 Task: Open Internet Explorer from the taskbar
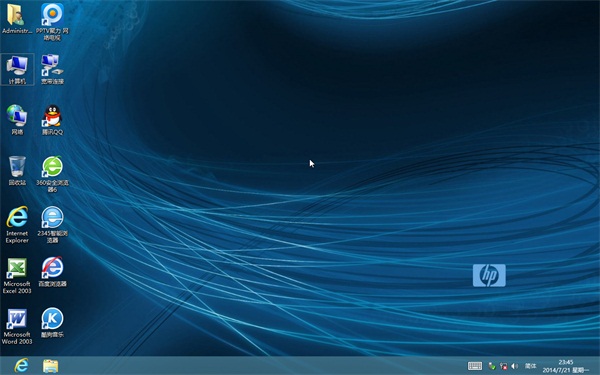(21, 365)
